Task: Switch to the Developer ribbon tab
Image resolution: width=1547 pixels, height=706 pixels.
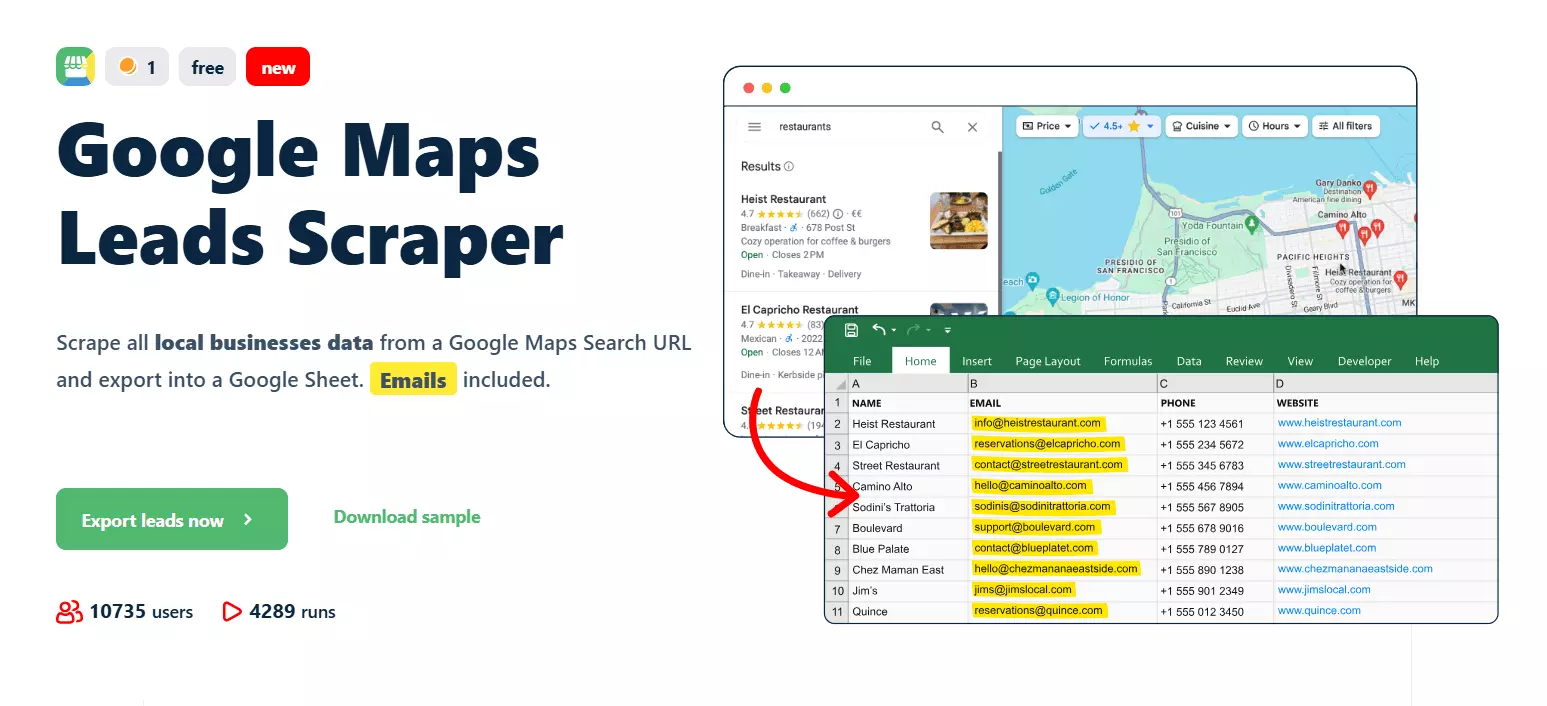Action: click(1364, 361)
